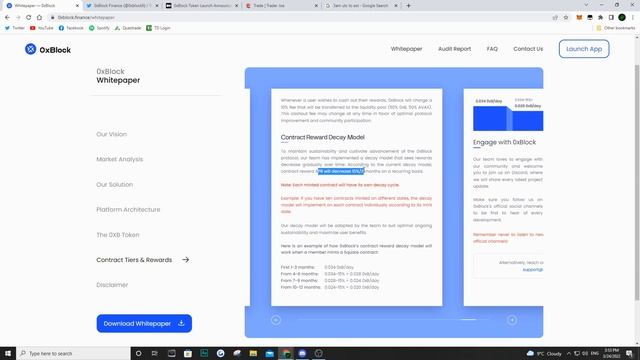This screenshot has height=360, width=640.
Task: Open File Explorer from taskbar
Action: click(253, 353)
